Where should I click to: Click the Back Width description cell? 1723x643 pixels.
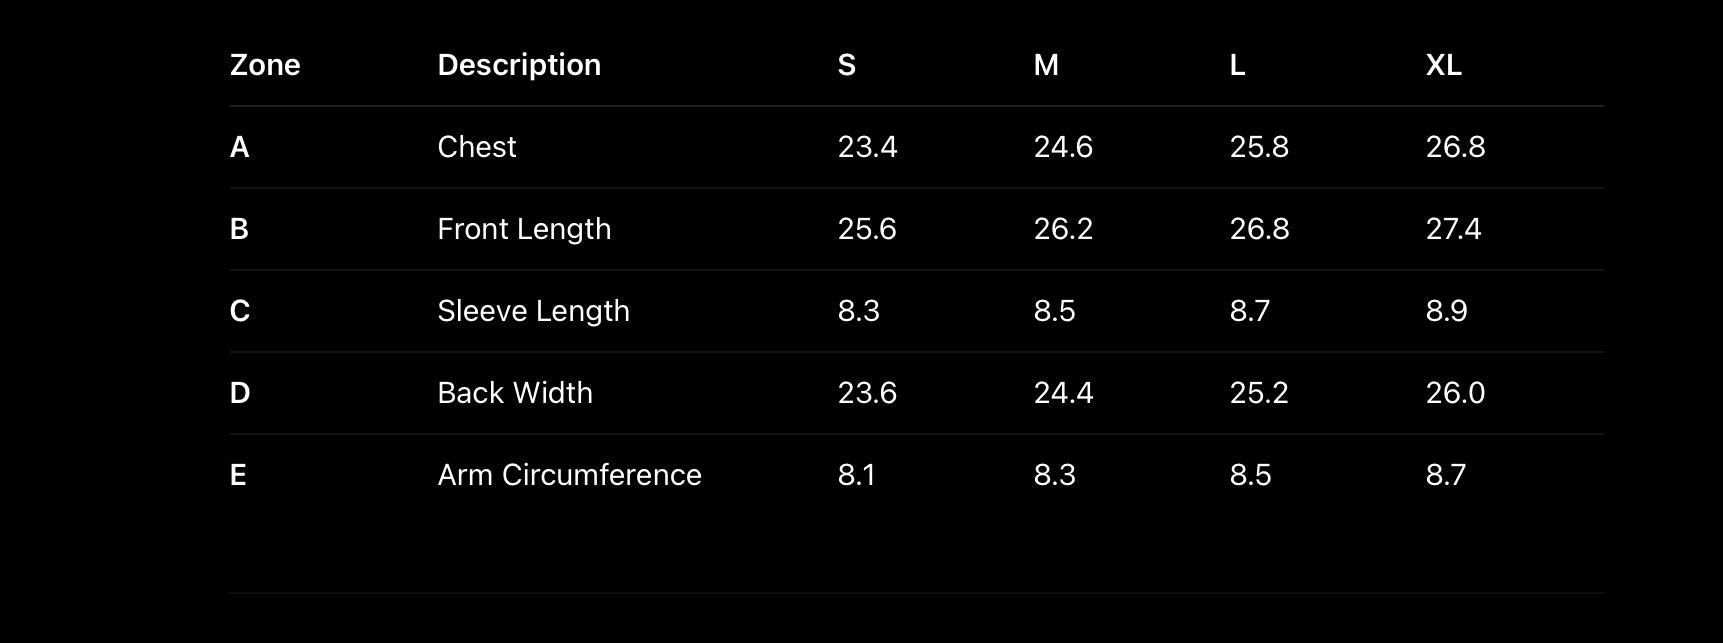(515, 393)
